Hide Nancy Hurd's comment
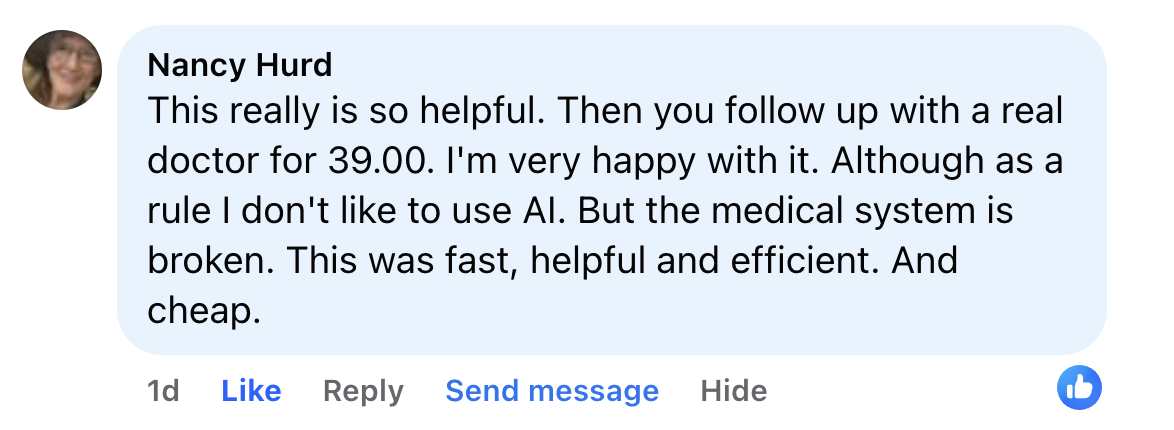The height and width of the screenshot is (430, 1174). (734, 391)
